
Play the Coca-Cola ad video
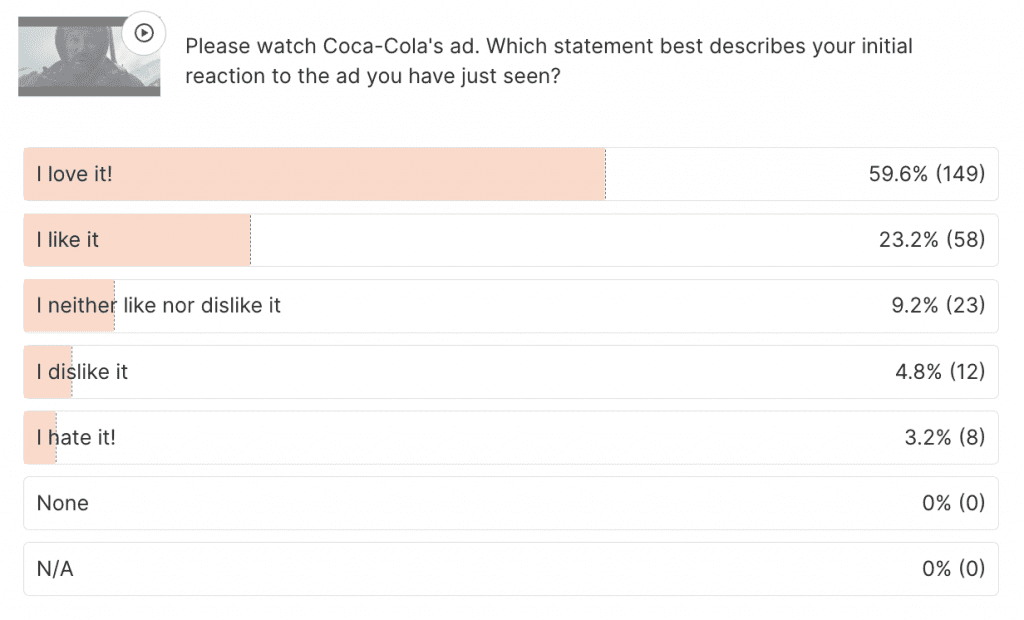[144, 33]
